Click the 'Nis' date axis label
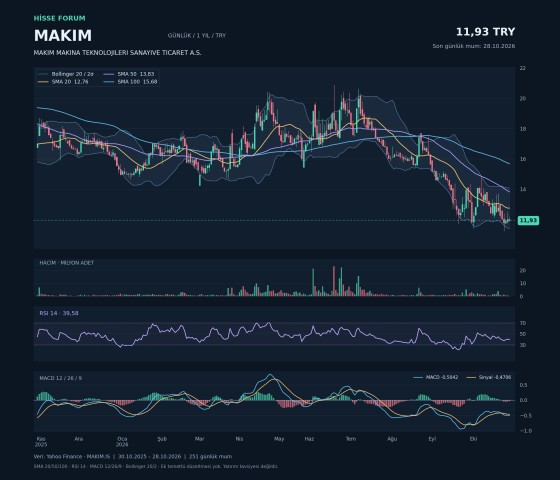 [239, 439]
